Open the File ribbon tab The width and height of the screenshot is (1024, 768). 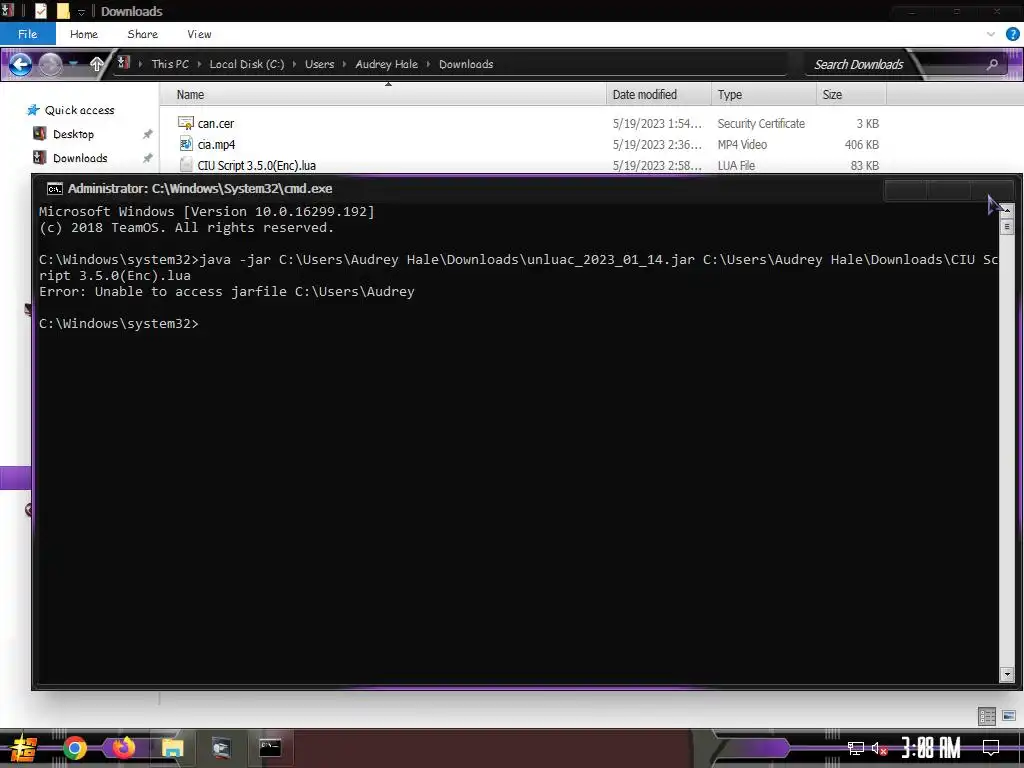(x=27, y=34)
